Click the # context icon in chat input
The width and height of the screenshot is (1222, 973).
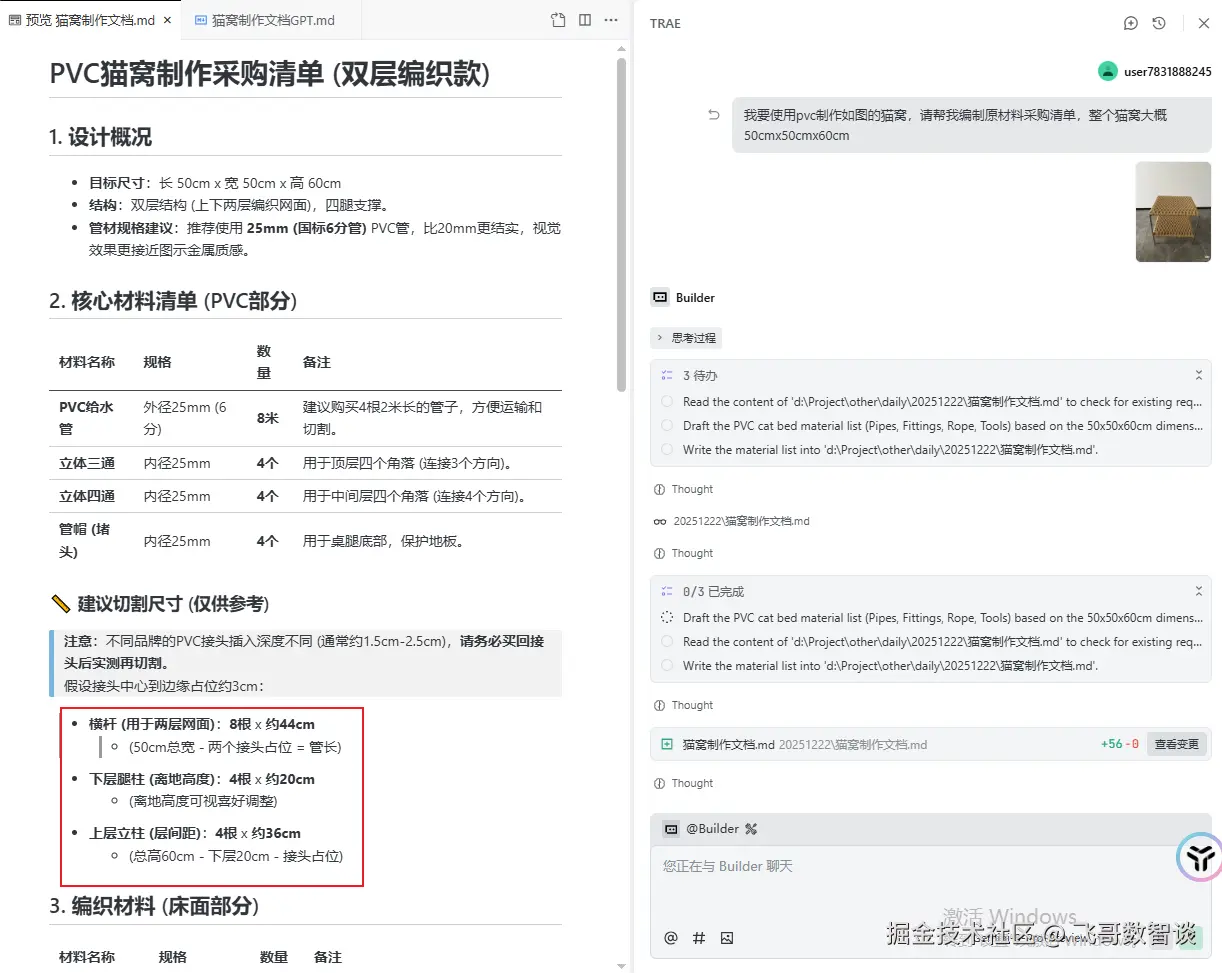(x=699, y=937)
